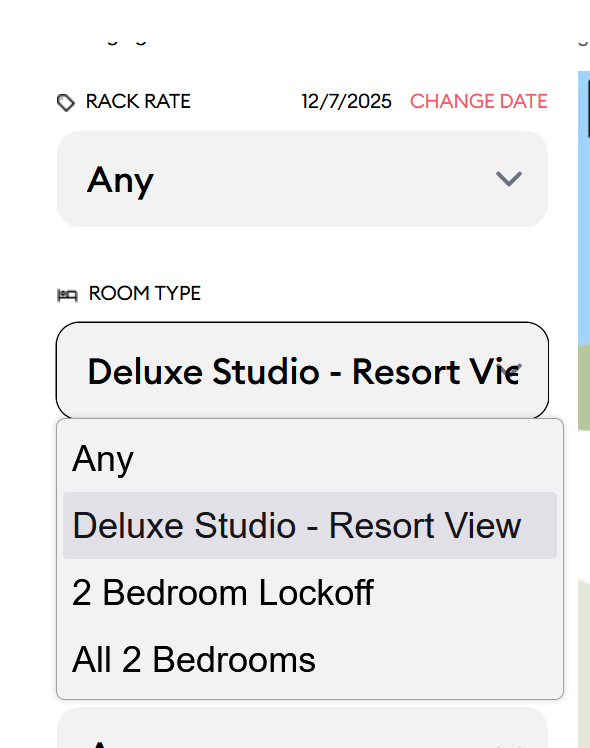Click the bed icon beside Room Type
The width and height of the screenshot is (590, 748).
click(67, 295)
